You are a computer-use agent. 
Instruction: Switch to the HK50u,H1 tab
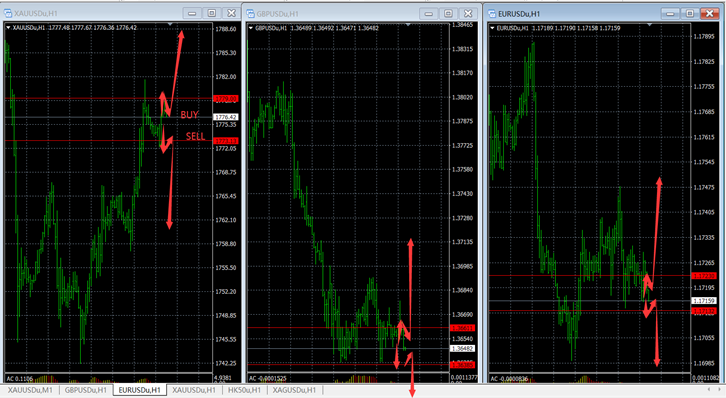(244, 390)
